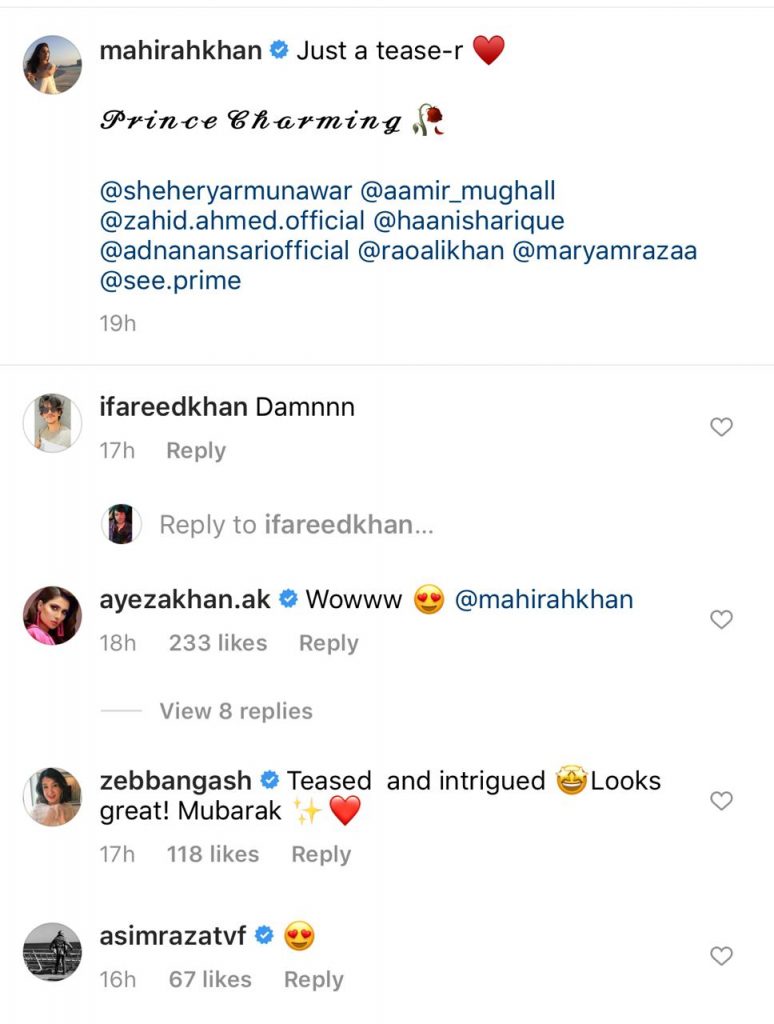Viewport: 774px width, 1024px height.
Task: Open ayezakhan.ak's profile avatar
Action: click(52, 615)
